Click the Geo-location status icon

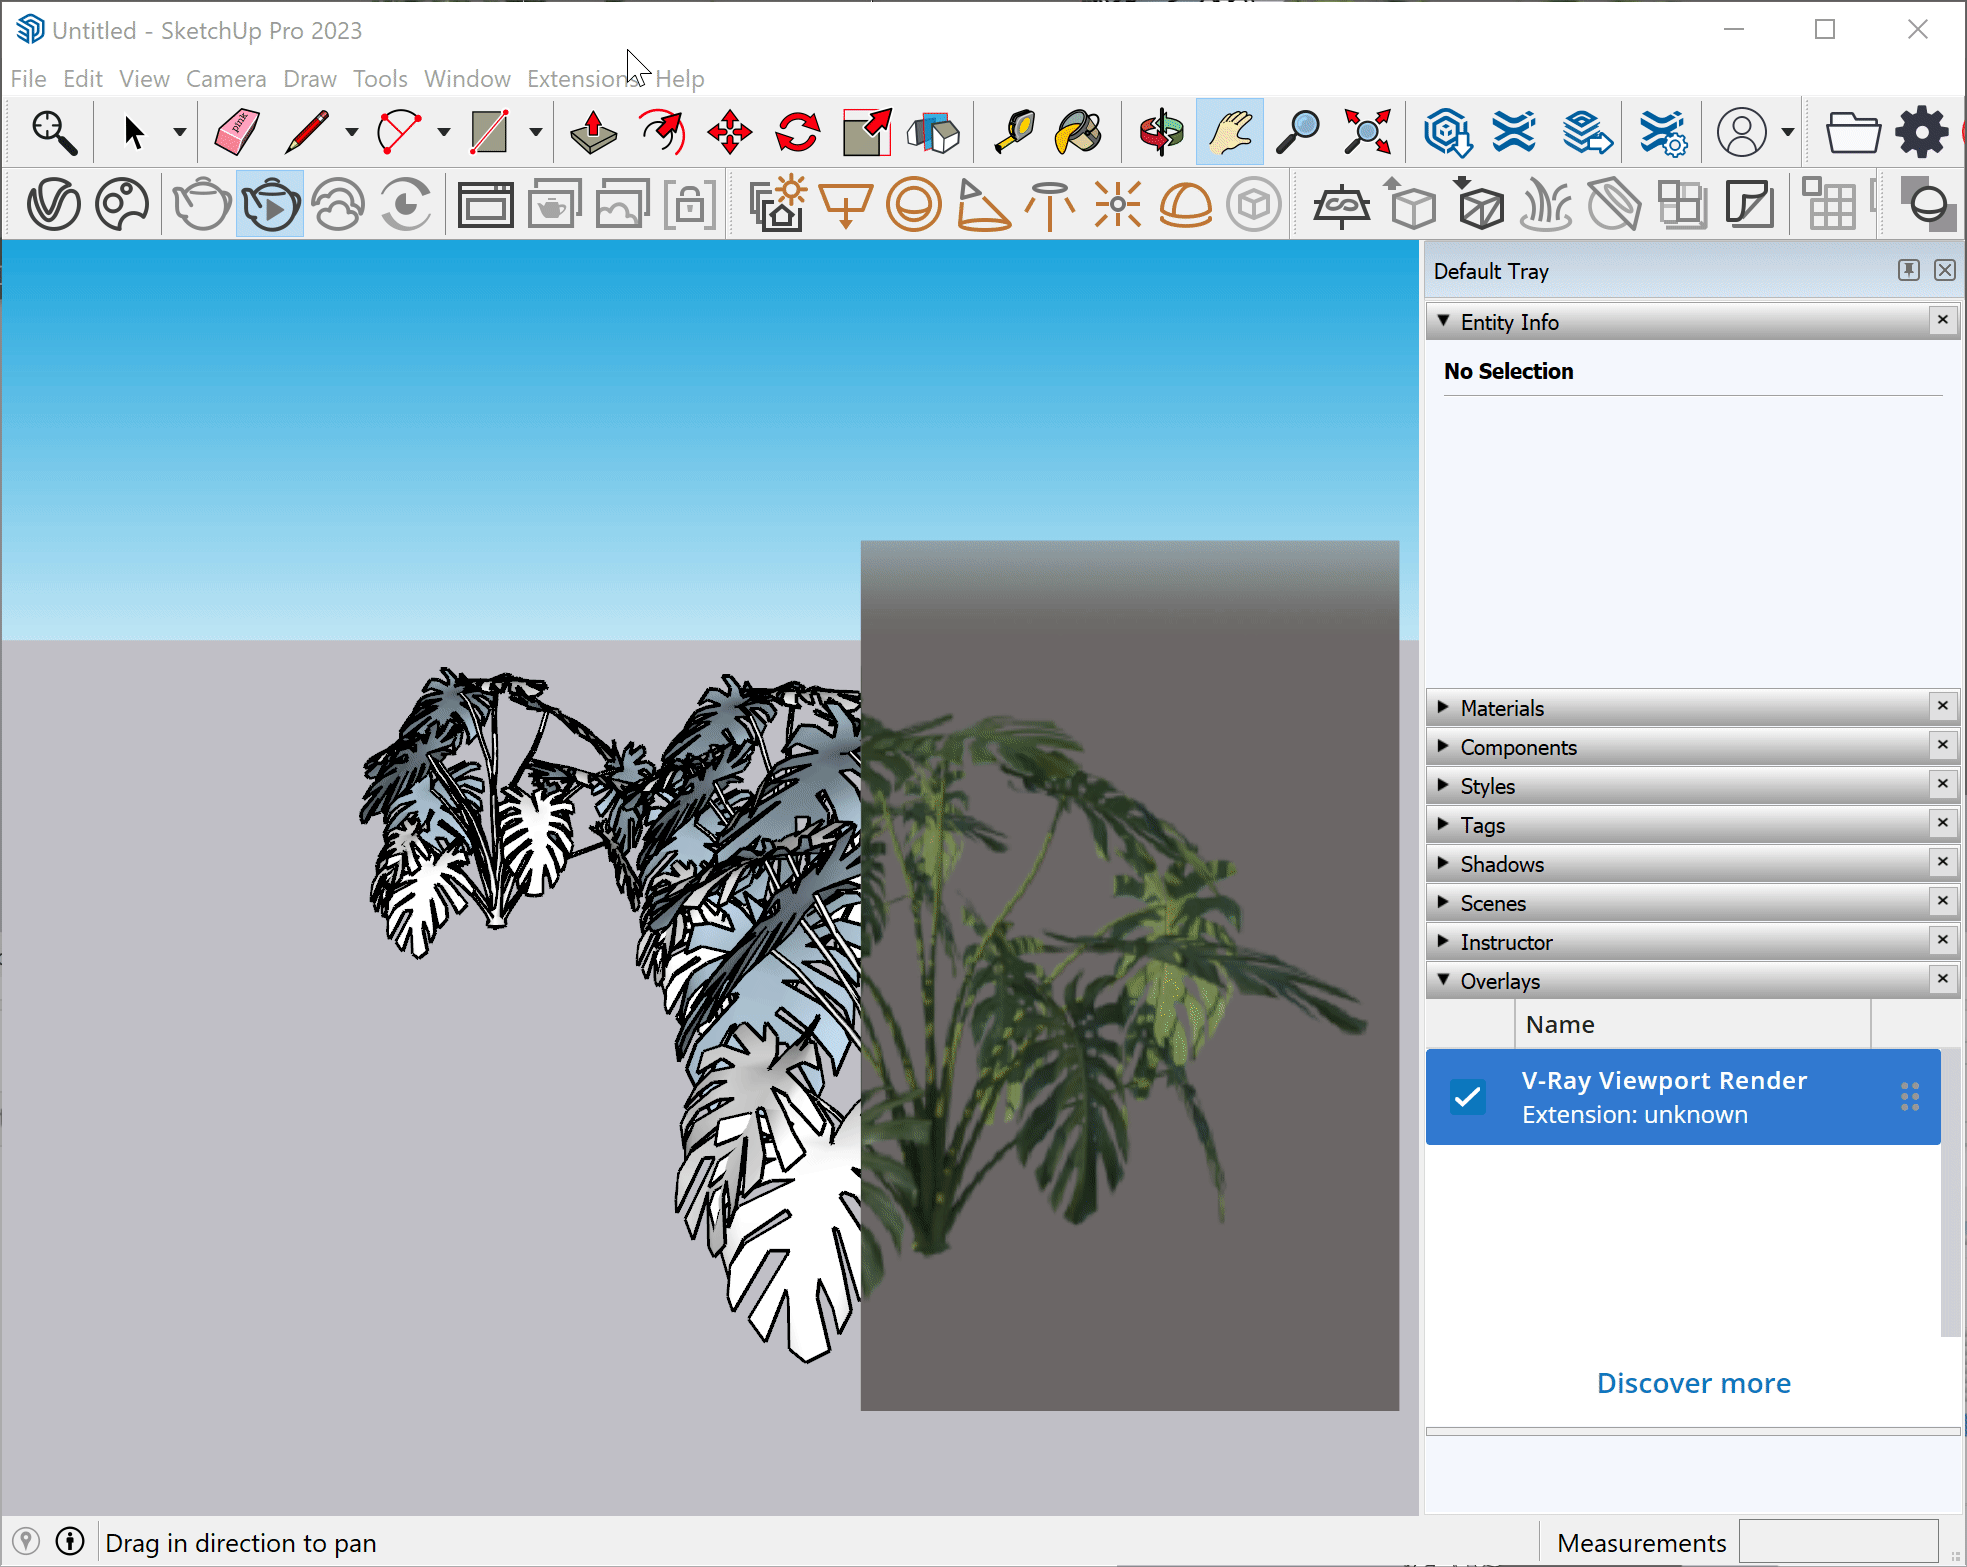point(26,1542)
